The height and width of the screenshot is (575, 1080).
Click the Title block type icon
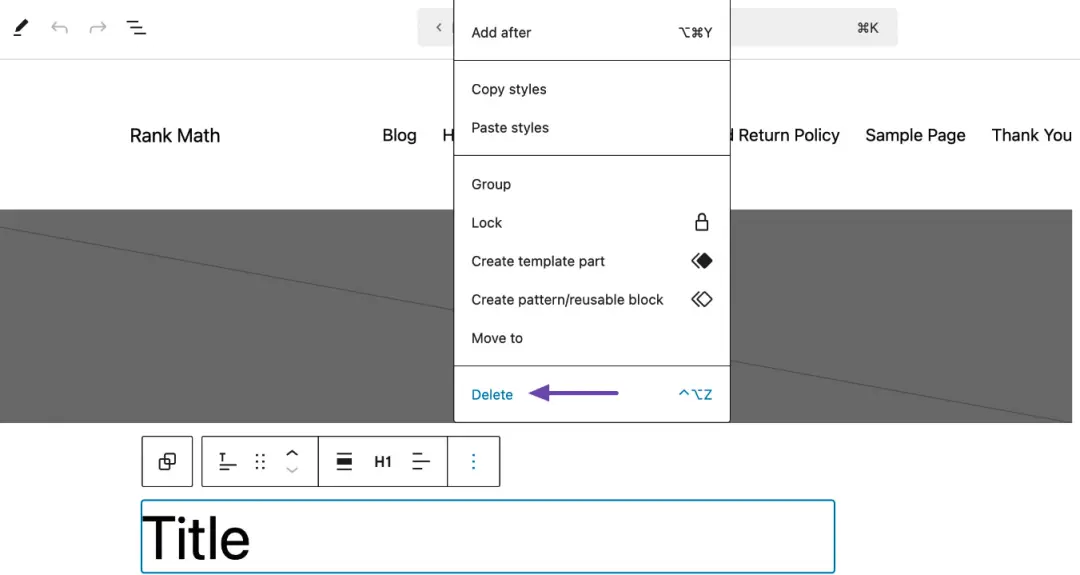pyautogui.click(x=228, y=461)
